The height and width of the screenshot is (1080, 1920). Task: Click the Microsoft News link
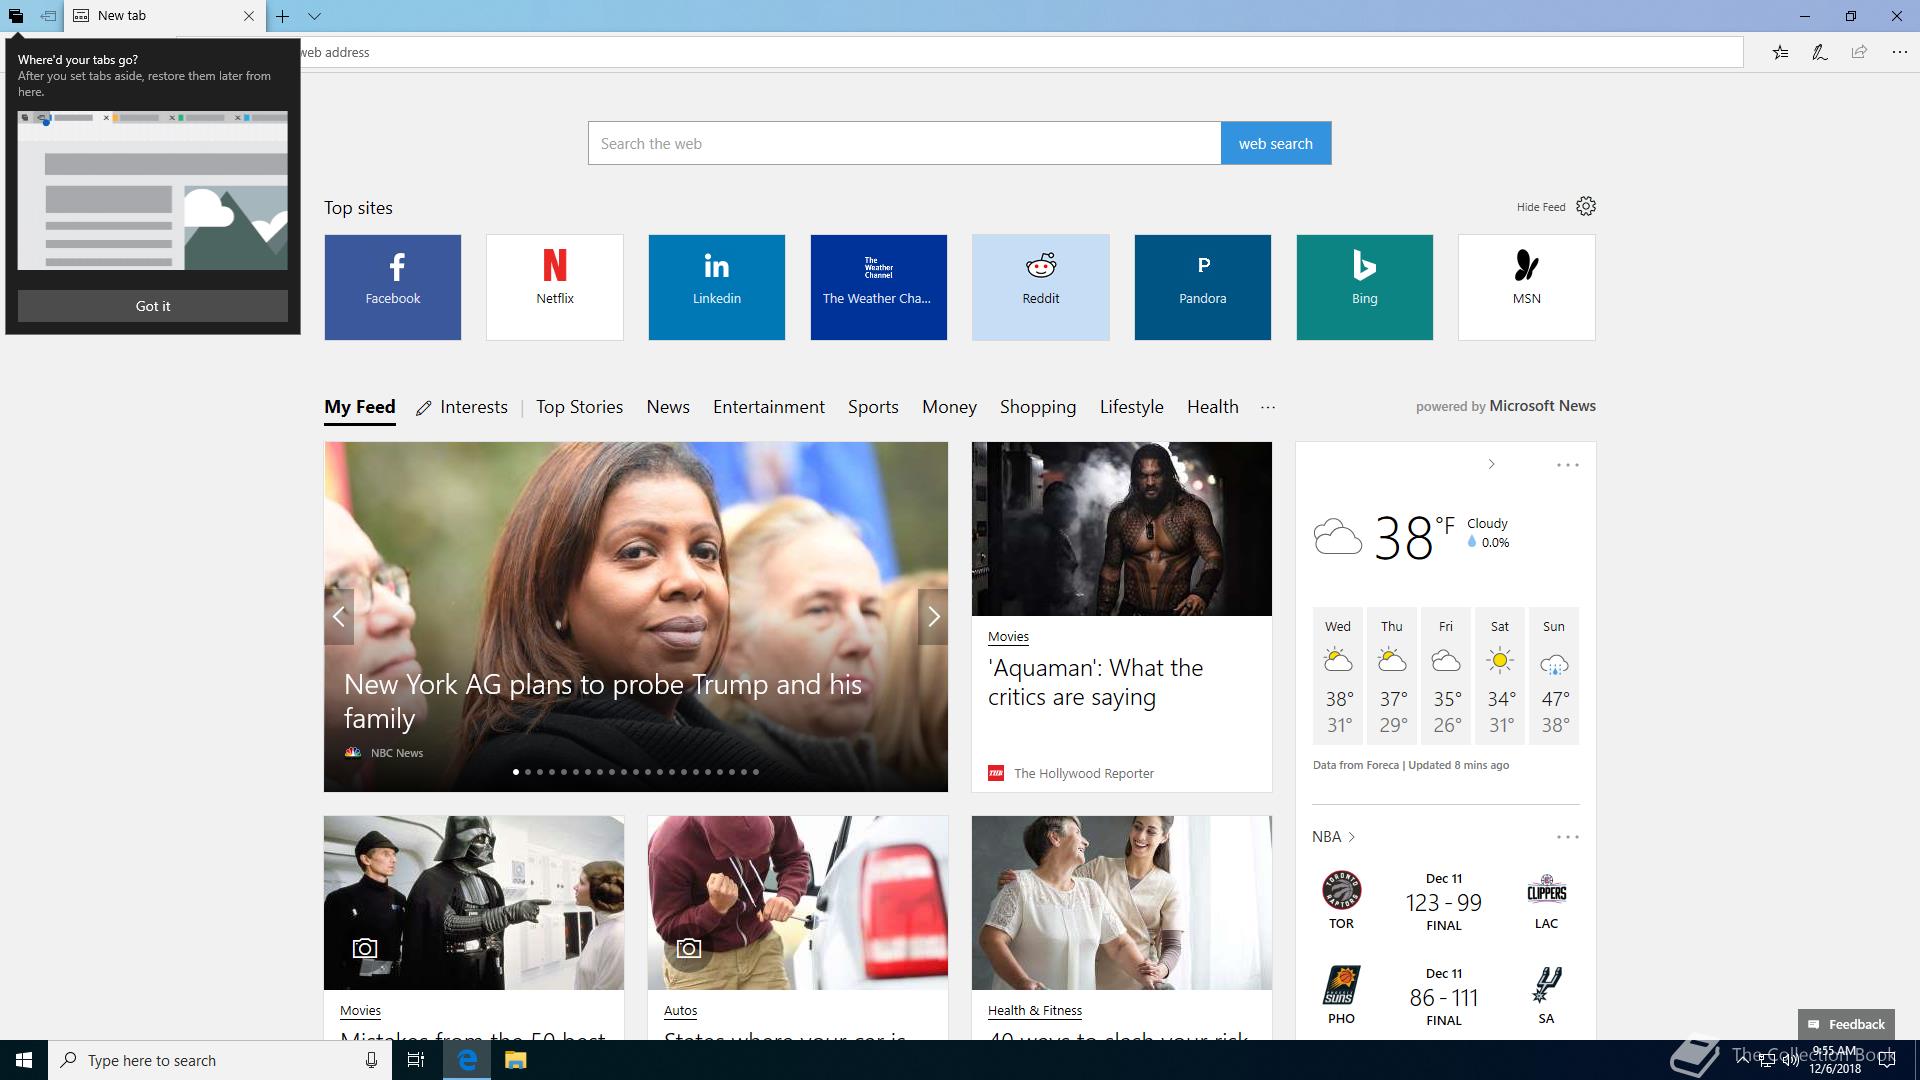pos(1542,406)
